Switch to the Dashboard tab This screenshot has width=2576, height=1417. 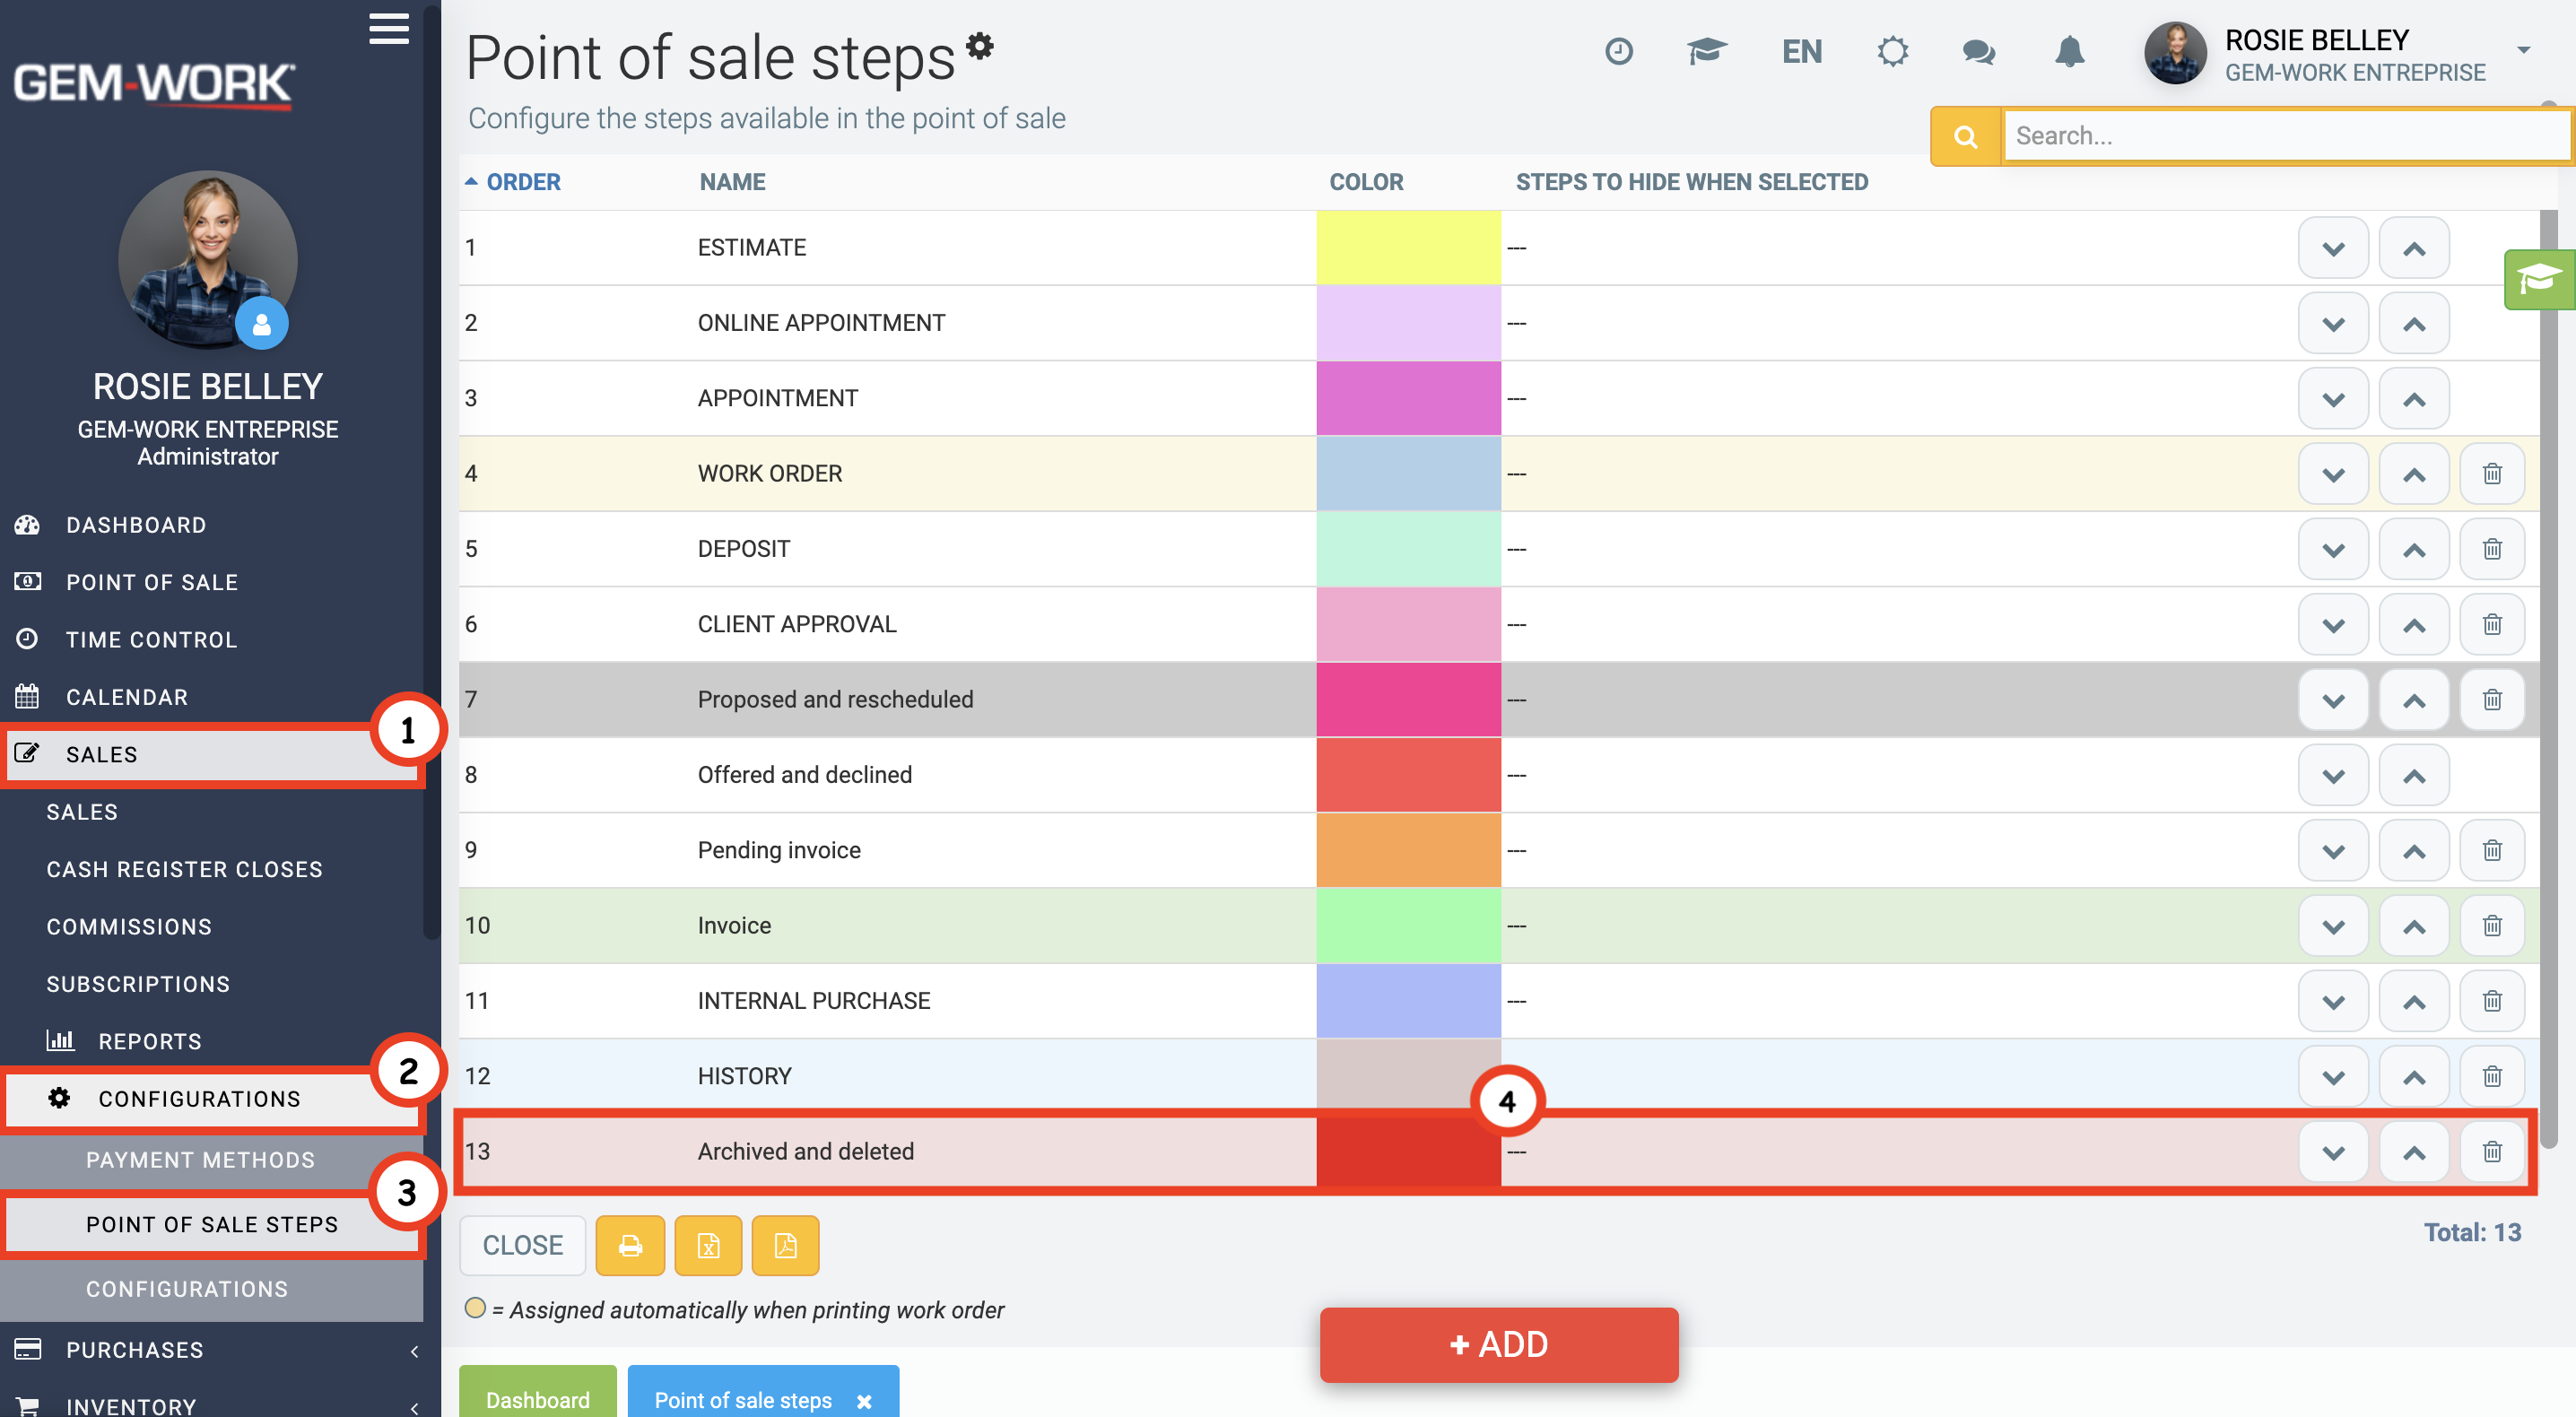[538, 1398]
